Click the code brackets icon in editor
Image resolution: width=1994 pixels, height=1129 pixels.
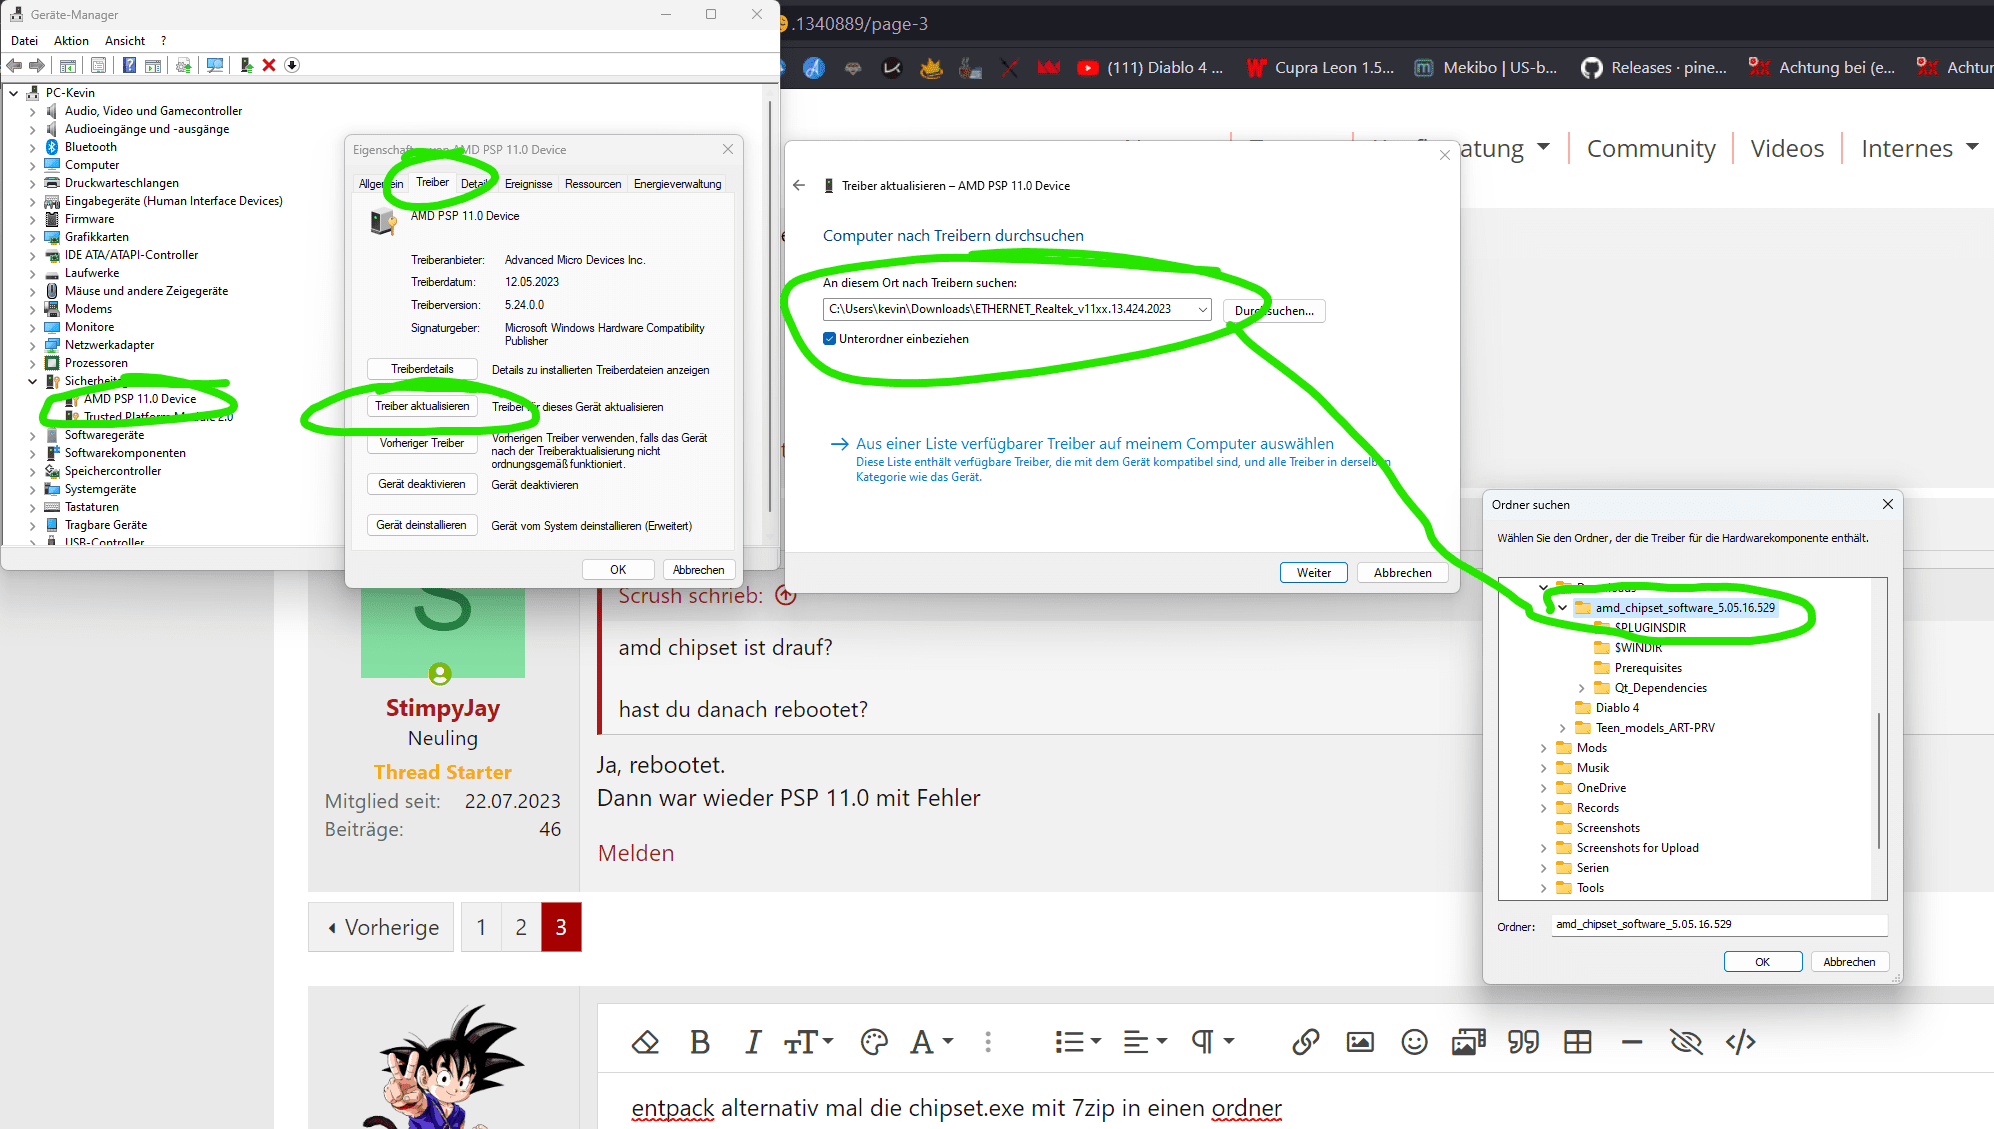coord(1741,1042)
